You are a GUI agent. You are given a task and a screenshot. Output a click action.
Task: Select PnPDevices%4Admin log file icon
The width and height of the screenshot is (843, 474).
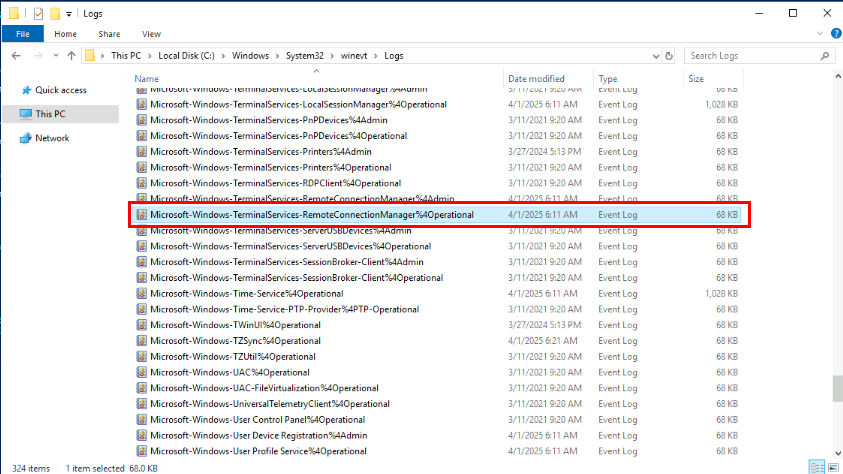click(141, 120)
